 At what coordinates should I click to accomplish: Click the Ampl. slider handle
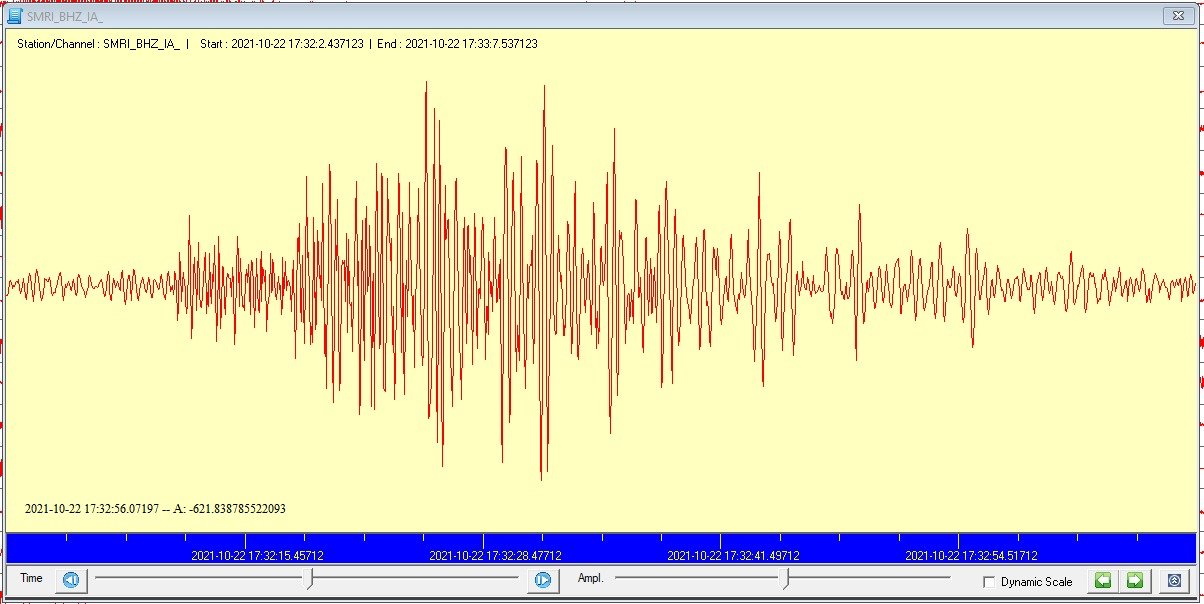point(787,578)
